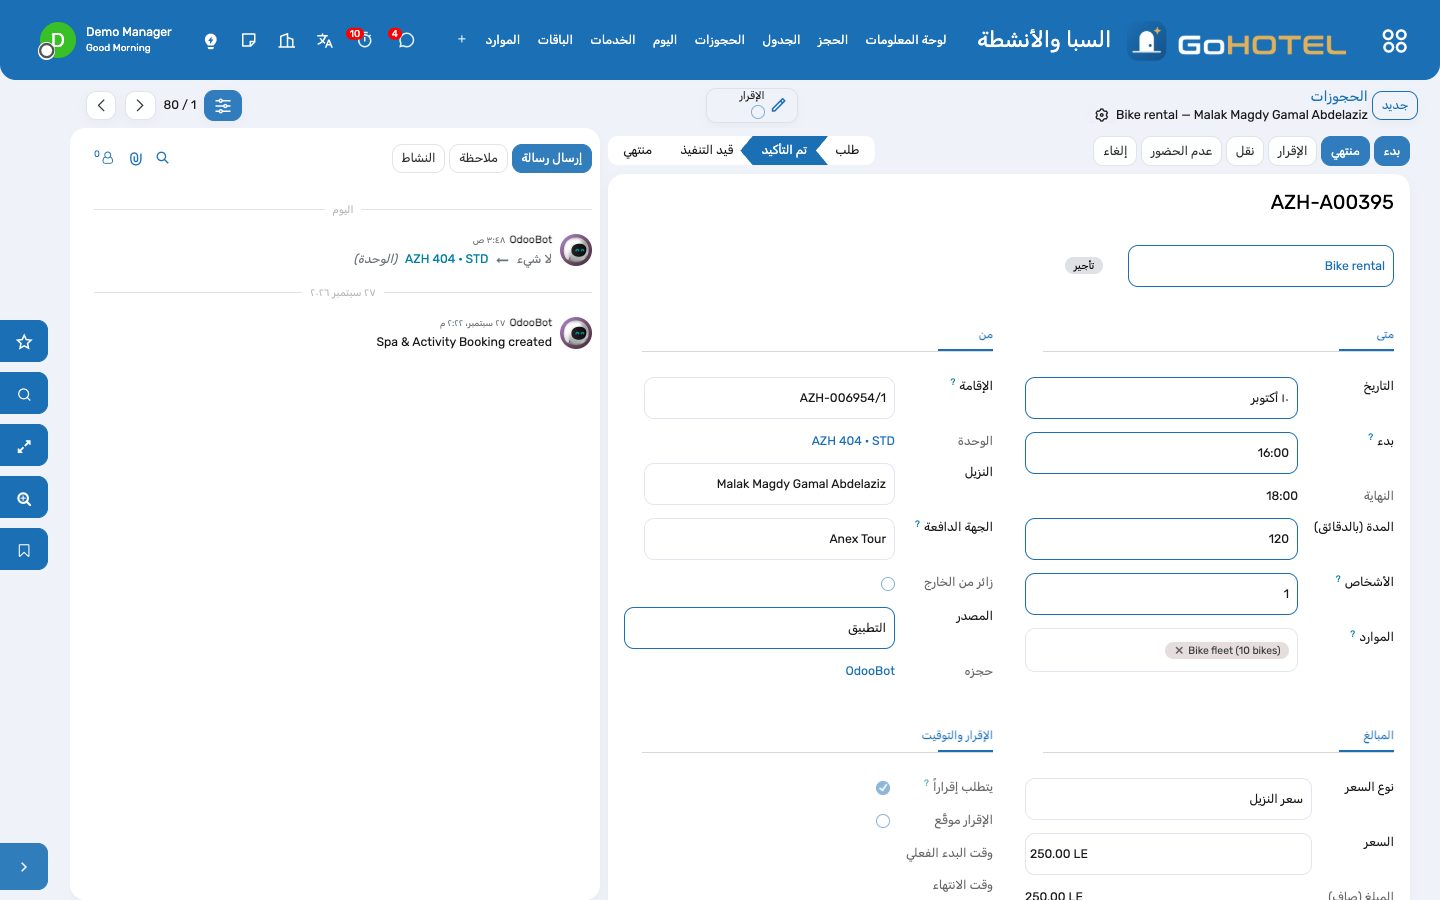The image size is (1440, 900).
Task: Open attachments via the paperclip icon
Action: pyautogui.click(x=136, y=158)
